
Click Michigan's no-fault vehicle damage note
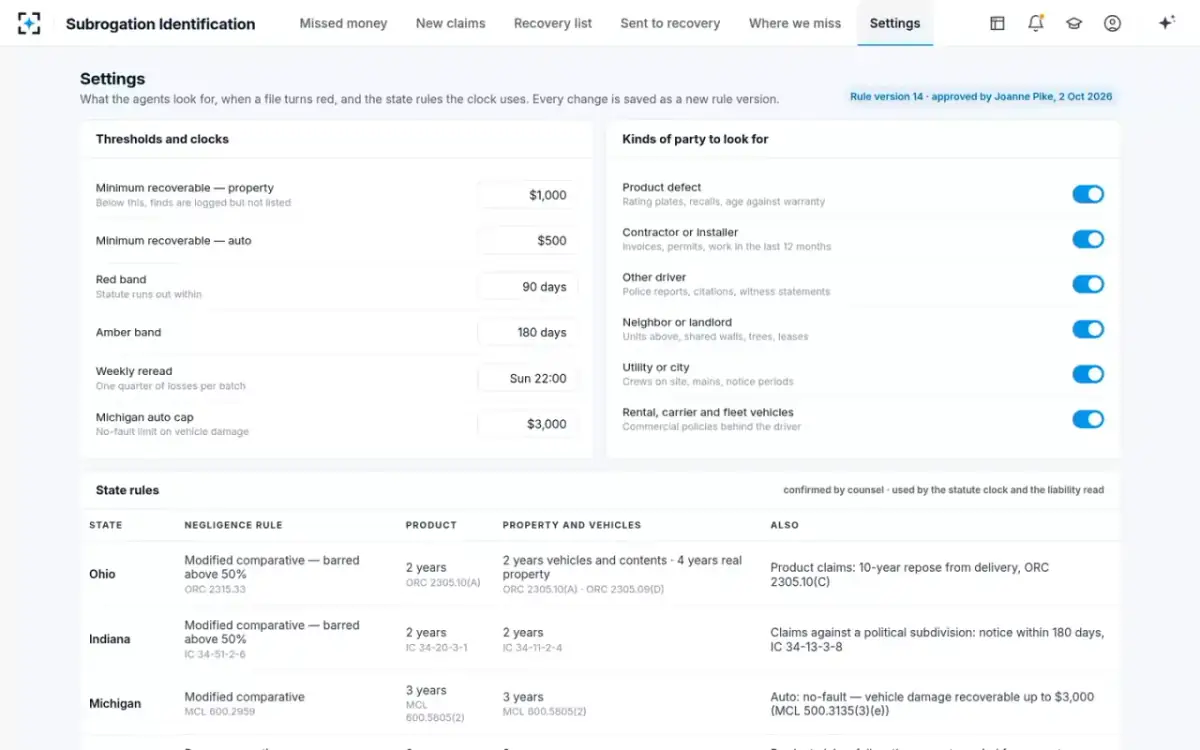click(932, 704)
